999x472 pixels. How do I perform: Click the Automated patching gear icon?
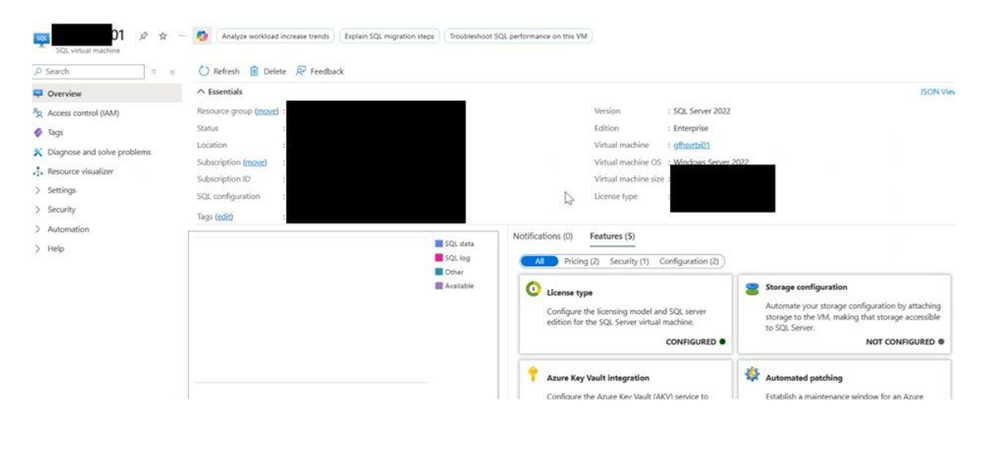click(x=752, y=374)
